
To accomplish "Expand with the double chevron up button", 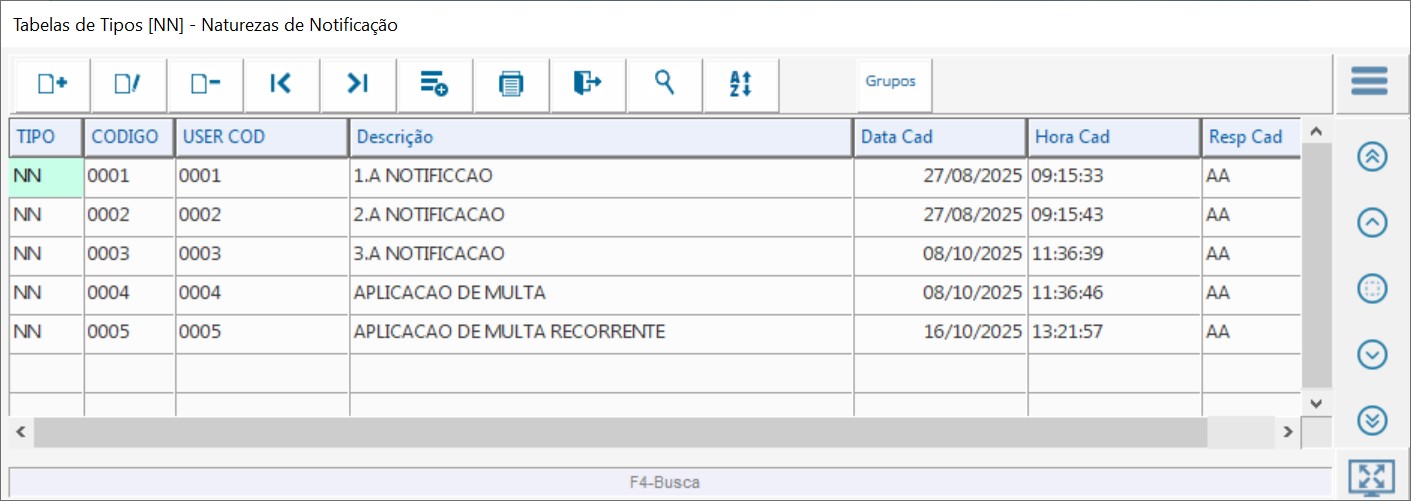I will tap(1373, 157).
